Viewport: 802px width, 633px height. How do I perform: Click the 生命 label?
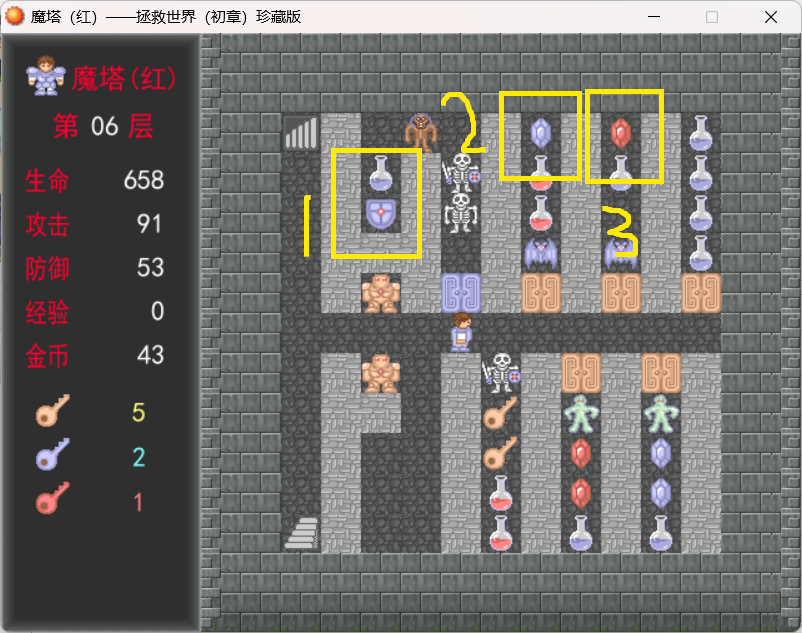47,181
